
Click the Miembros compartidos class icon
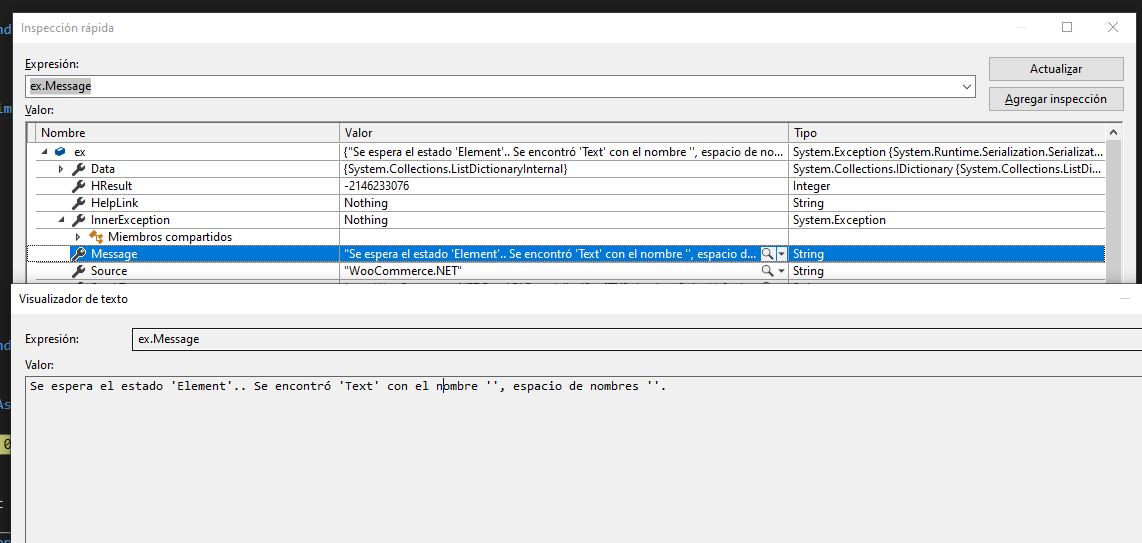pos(96,237)
